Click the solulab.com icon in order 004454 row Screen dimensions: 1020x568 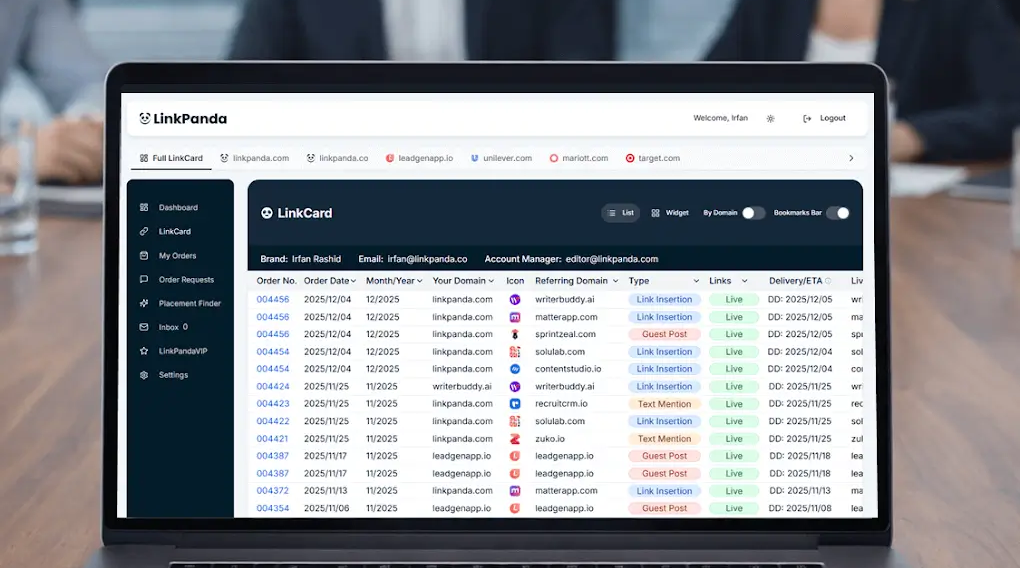pos(515,351)
